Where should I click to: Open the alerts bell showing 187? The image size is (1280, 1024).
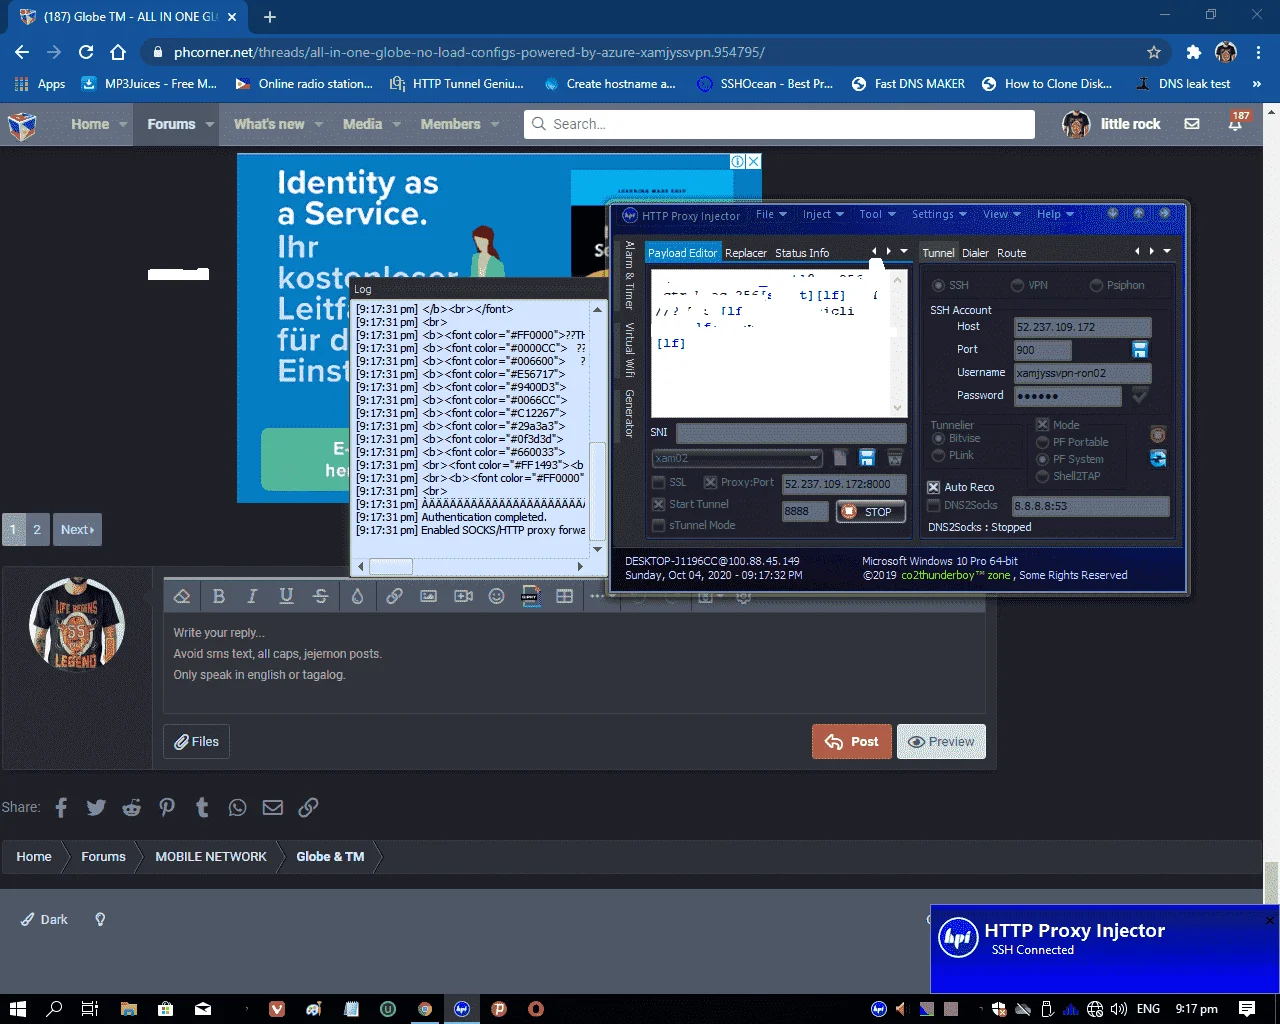1236,123
